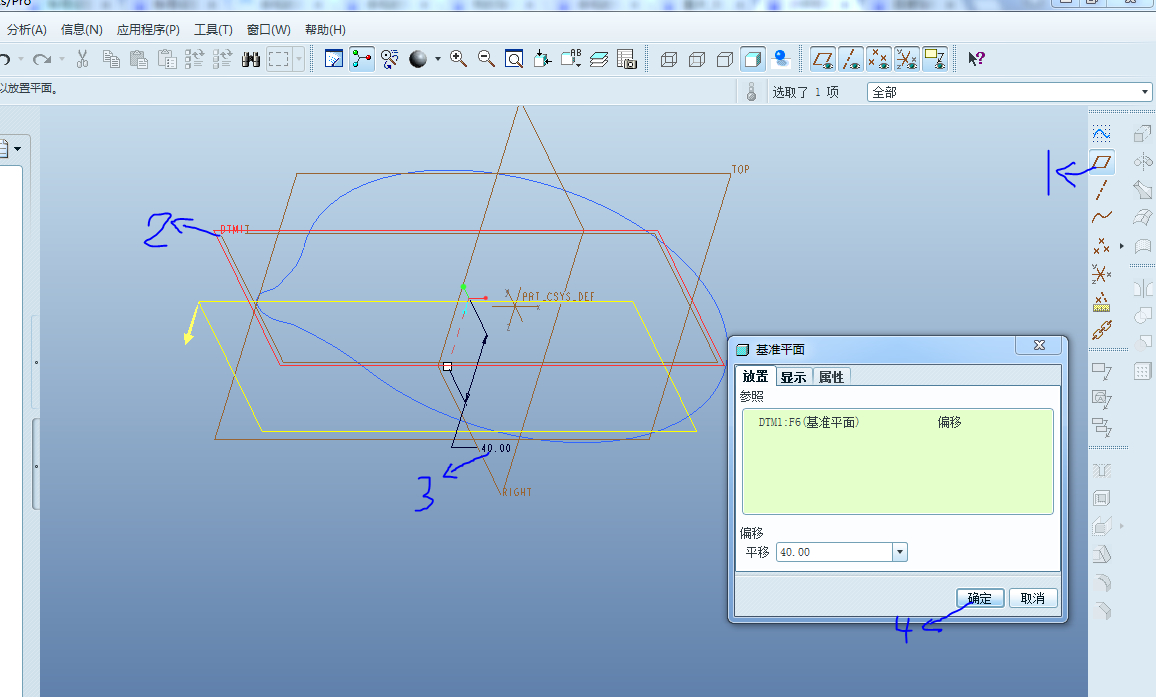Select the datum coordinate system tool

tap(1101, 273)
